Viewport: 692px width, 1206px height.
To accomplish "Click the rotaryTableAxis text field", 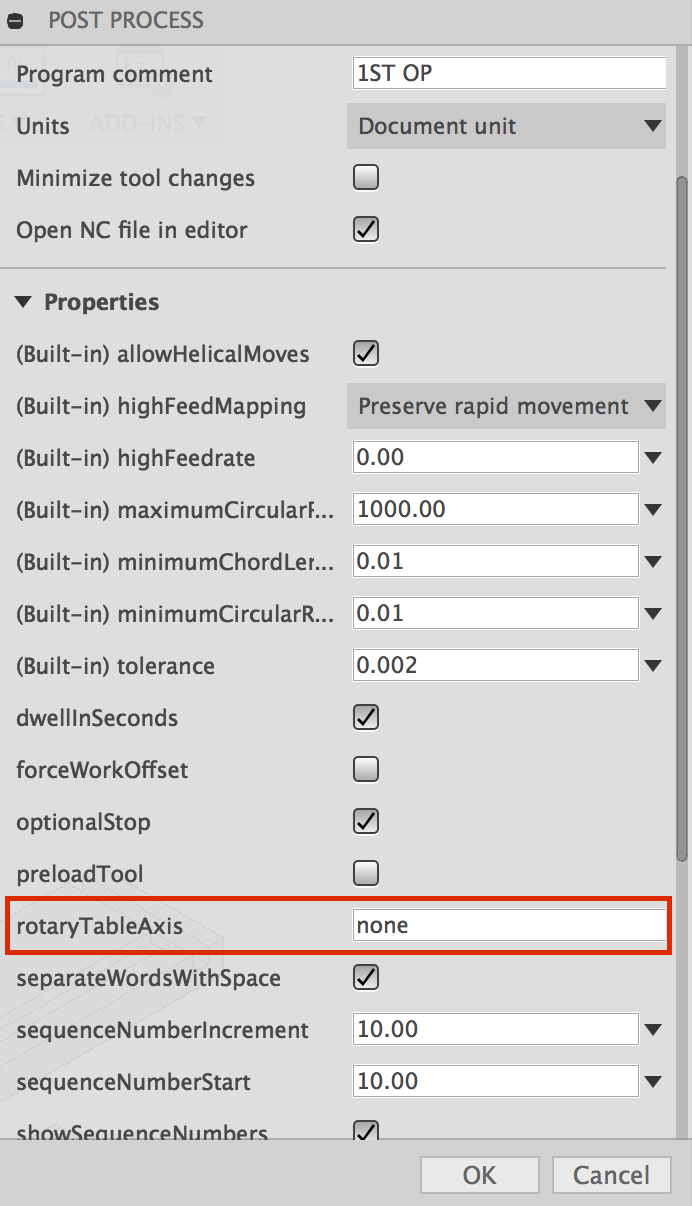I will tap(510, 925).
